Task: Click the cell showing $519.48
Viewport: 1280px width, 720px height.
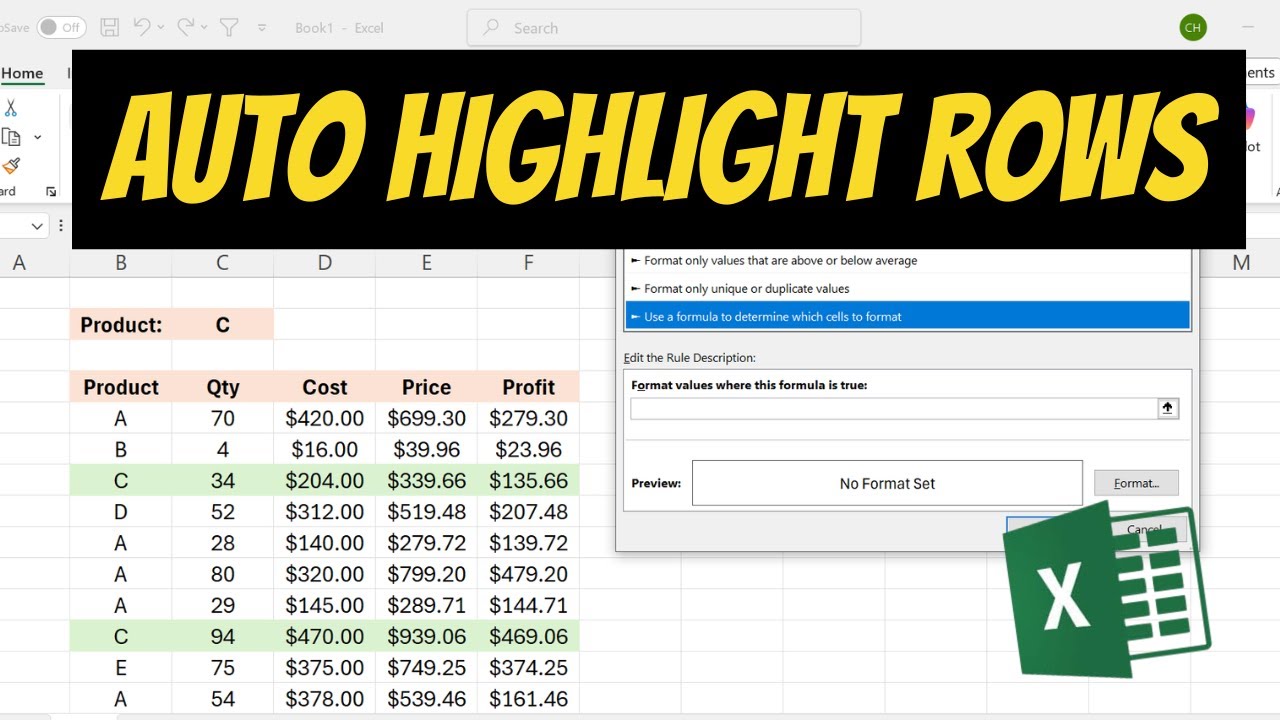Action: pos(427,512)
